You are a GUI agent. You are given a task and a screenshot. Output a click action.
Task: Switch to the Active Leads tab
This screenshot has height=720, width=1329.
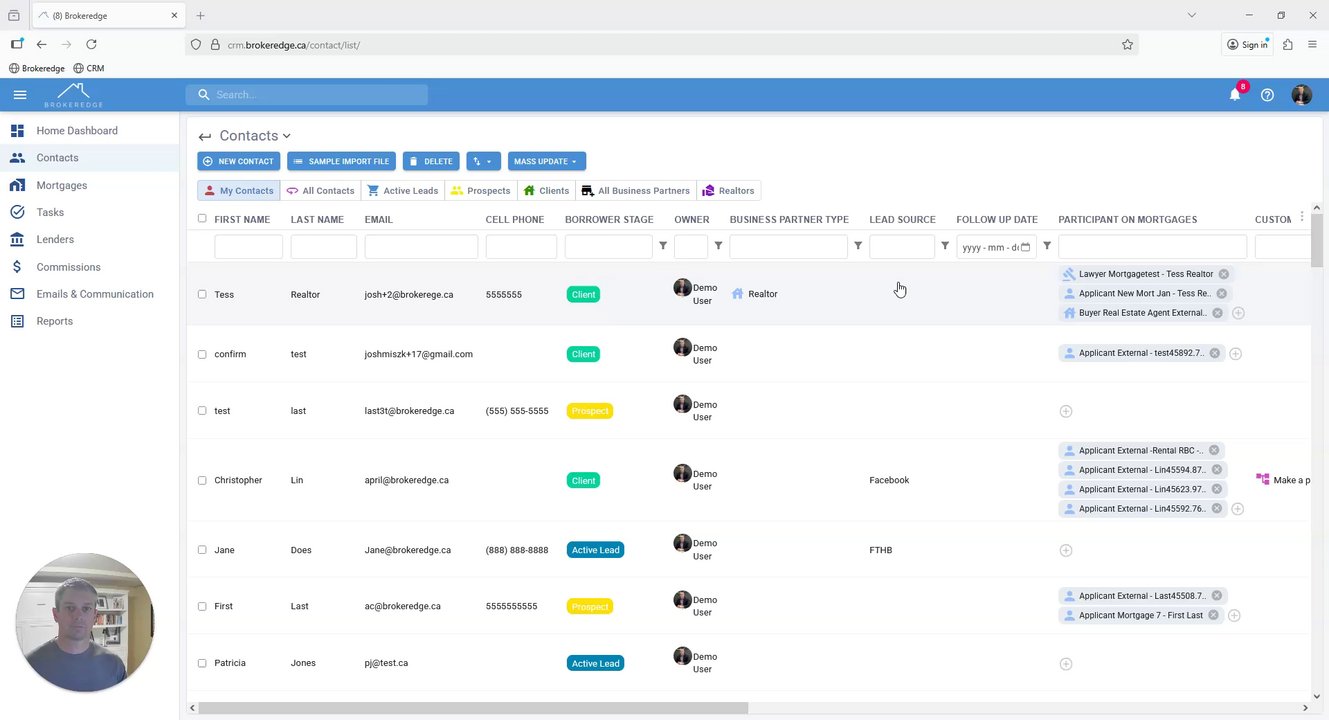pyautogui.click(x=403, y=190)
